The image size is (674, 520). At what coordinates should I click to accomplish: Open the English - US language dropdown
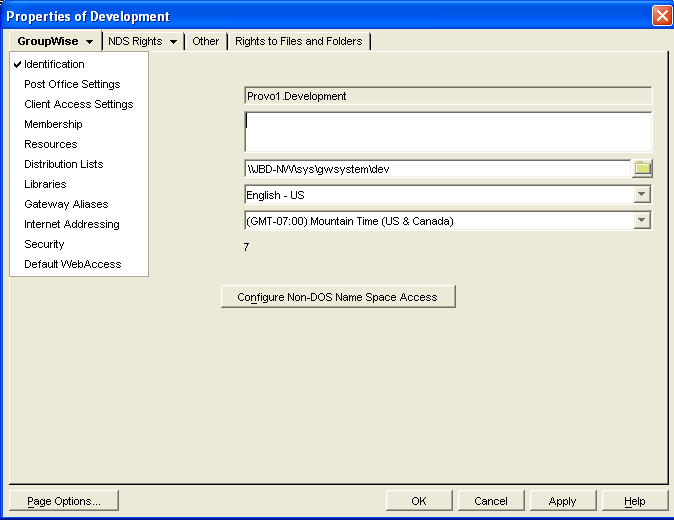[x=642, y=194]
